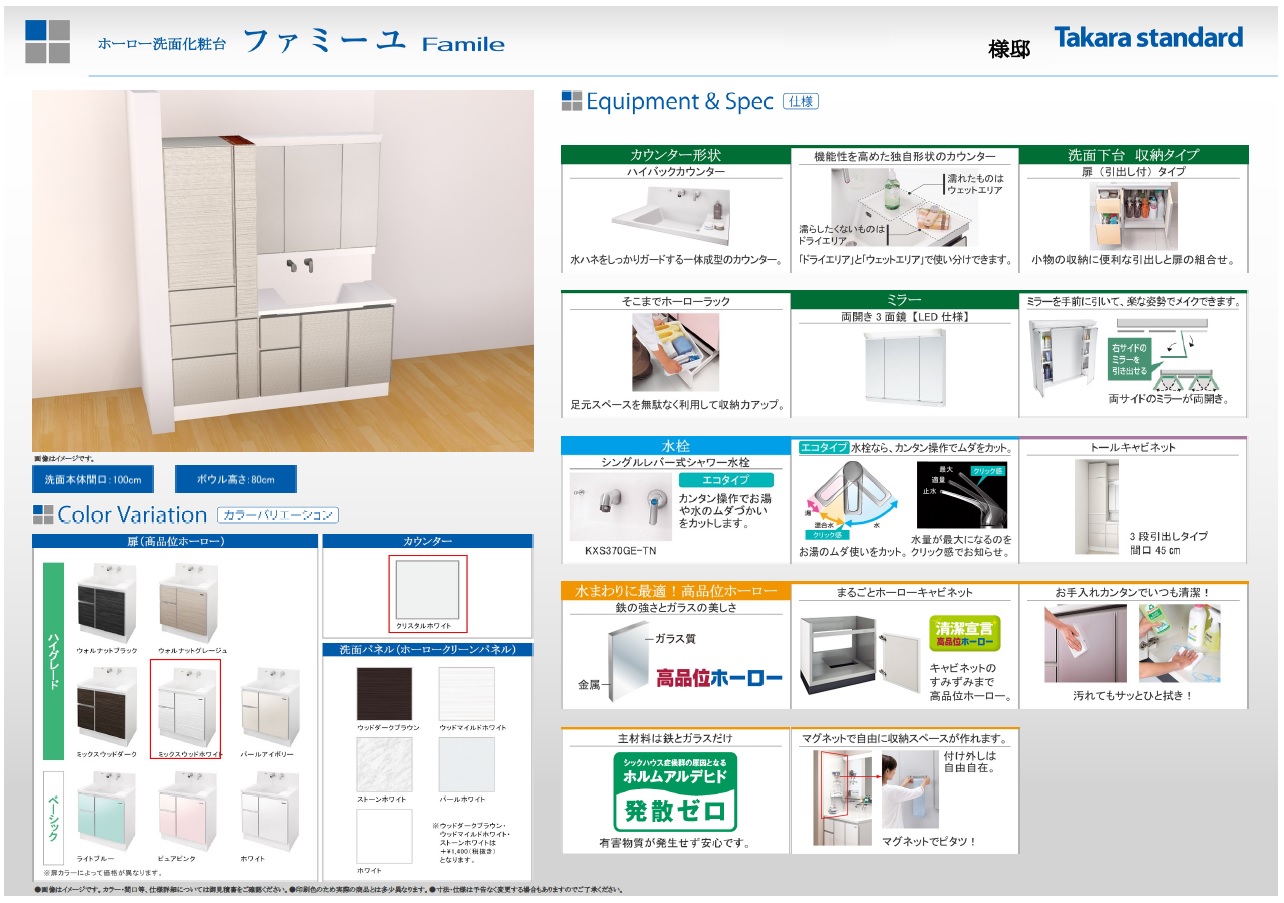Pick the ピュアピンク cabinet option

pos(187,811)
